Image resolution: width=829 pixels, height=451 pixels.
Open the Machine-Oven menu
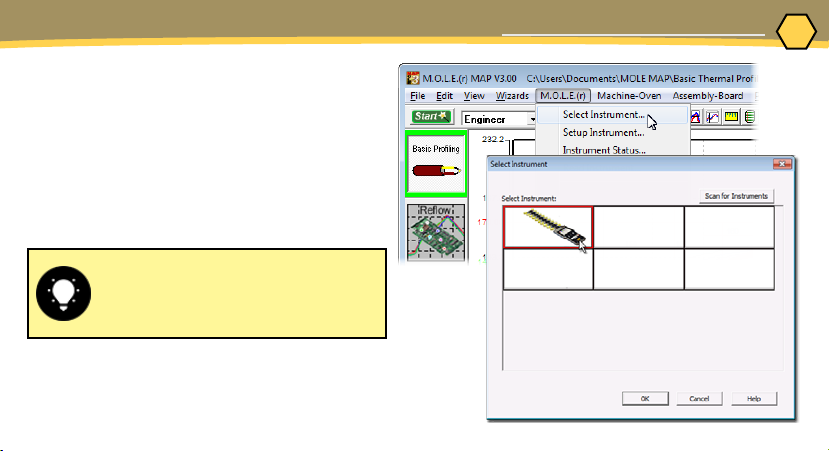(x=629, y=96)
